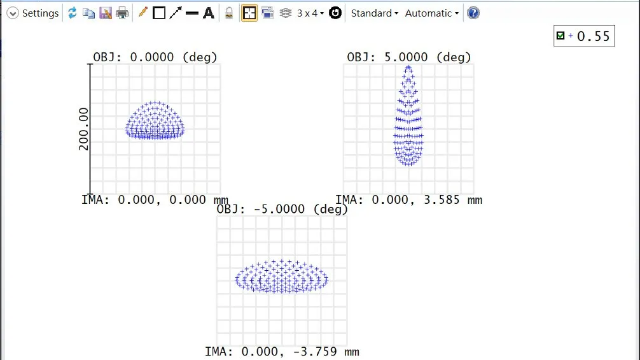Viewport: 640px width, 360px height.
Task: Open the Standard dropdown menu
Action: click(374, 13)
